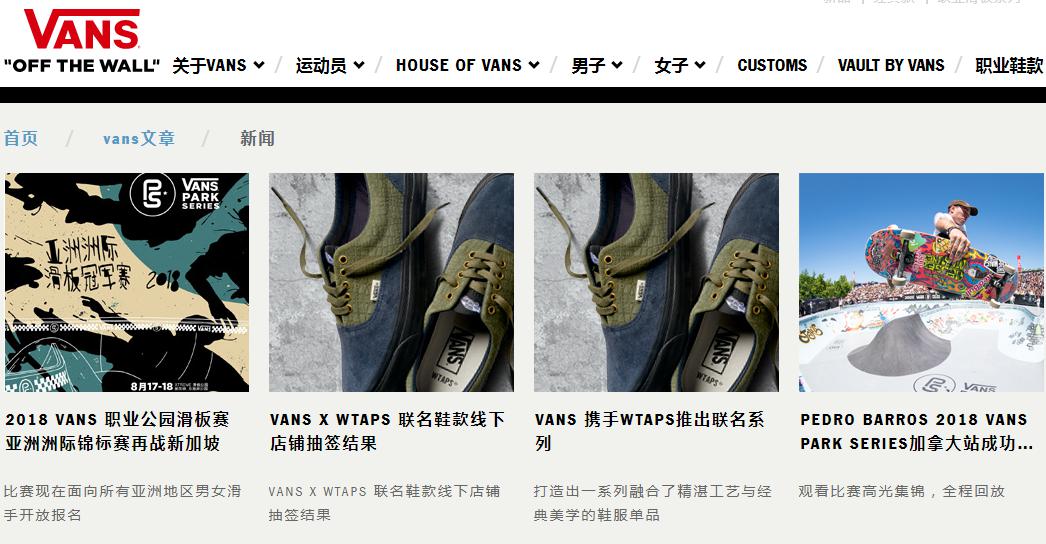The height and width of the screenshot is (544, 1046).
Task: Open the Vans Park Series poster thumbnail
Action: 127,282
